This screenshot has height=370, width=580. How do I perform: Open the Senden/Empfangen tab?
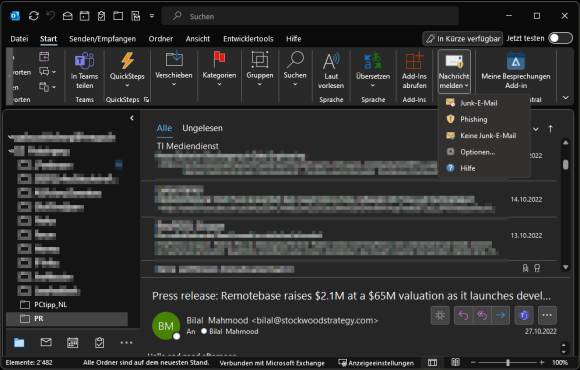[x=102, y=38]
